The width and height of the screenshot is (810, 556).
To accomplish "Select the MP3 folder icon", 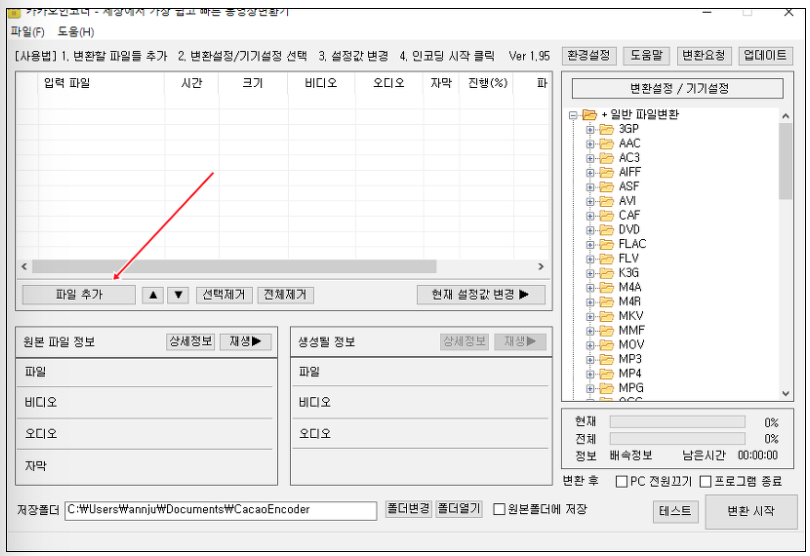I will (606, 359).
